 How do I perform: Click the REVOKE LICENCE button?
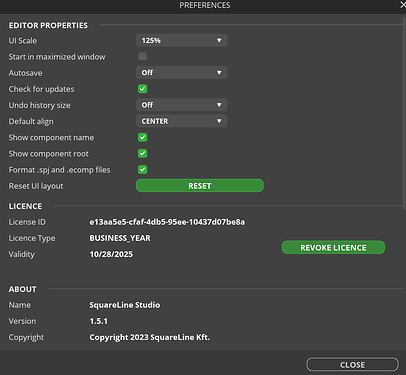click(333, 248)
